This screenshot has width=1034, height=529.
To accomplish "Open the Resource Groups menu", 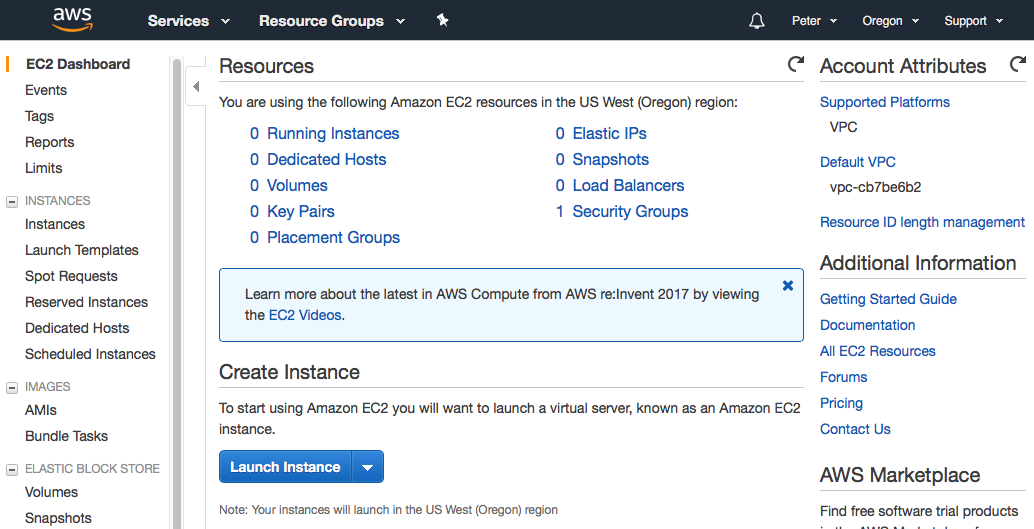I will [331, 21].
